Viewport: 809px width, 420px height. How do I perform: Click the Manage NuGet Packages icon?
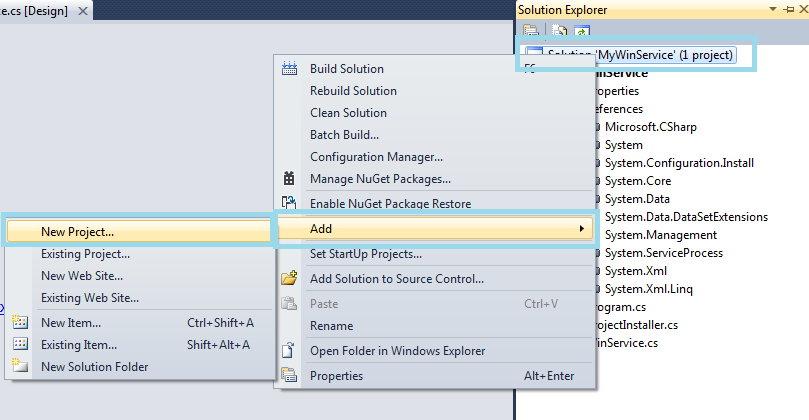(290, 178)
